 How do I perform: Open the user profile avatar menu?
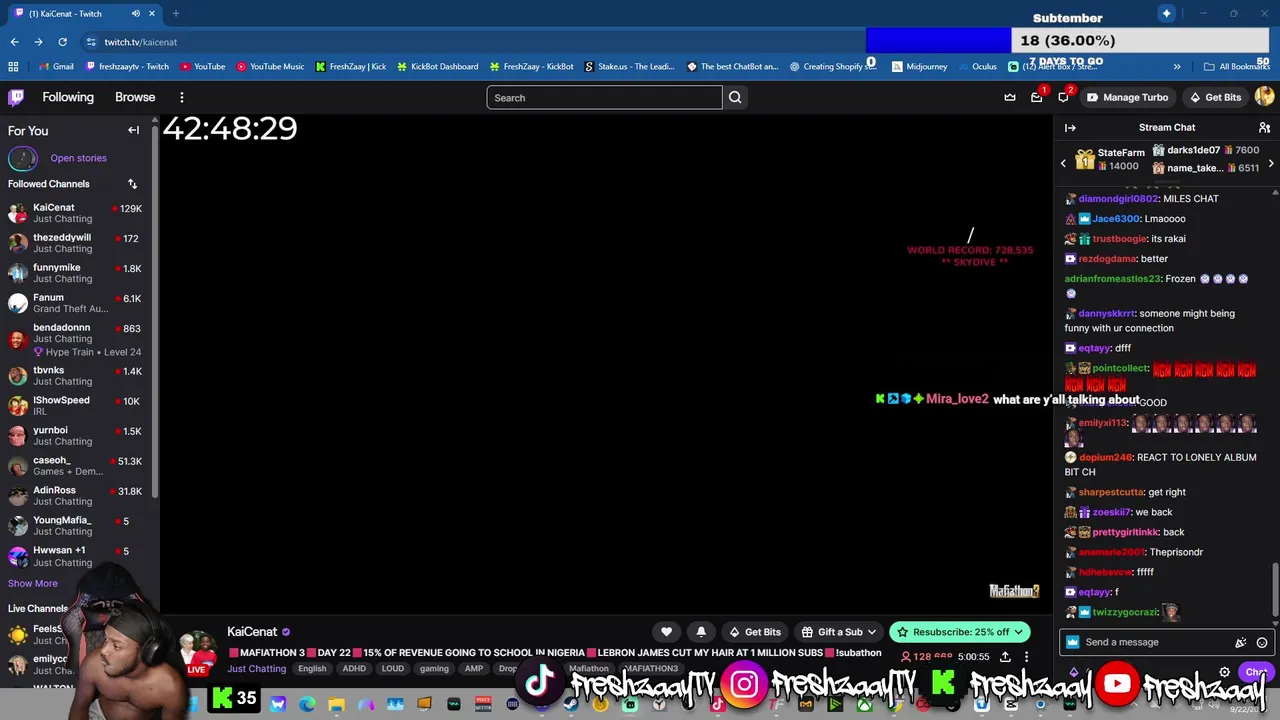(1264, 97)
